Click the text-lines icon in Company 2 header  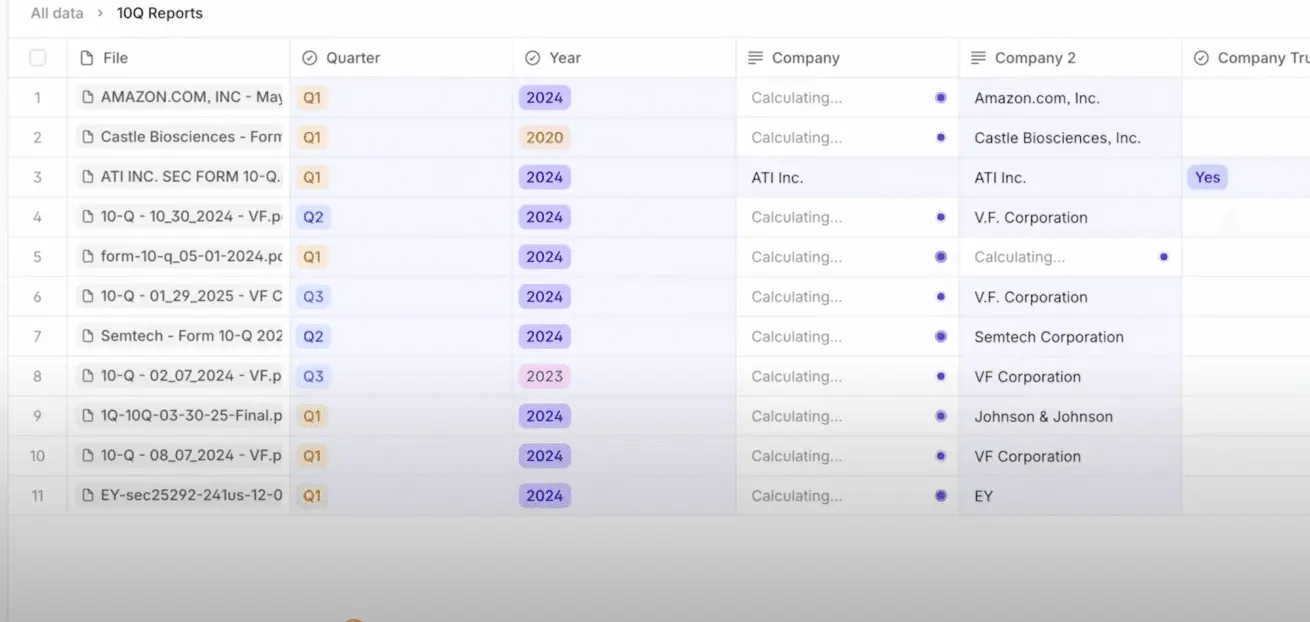click(979, 58)
